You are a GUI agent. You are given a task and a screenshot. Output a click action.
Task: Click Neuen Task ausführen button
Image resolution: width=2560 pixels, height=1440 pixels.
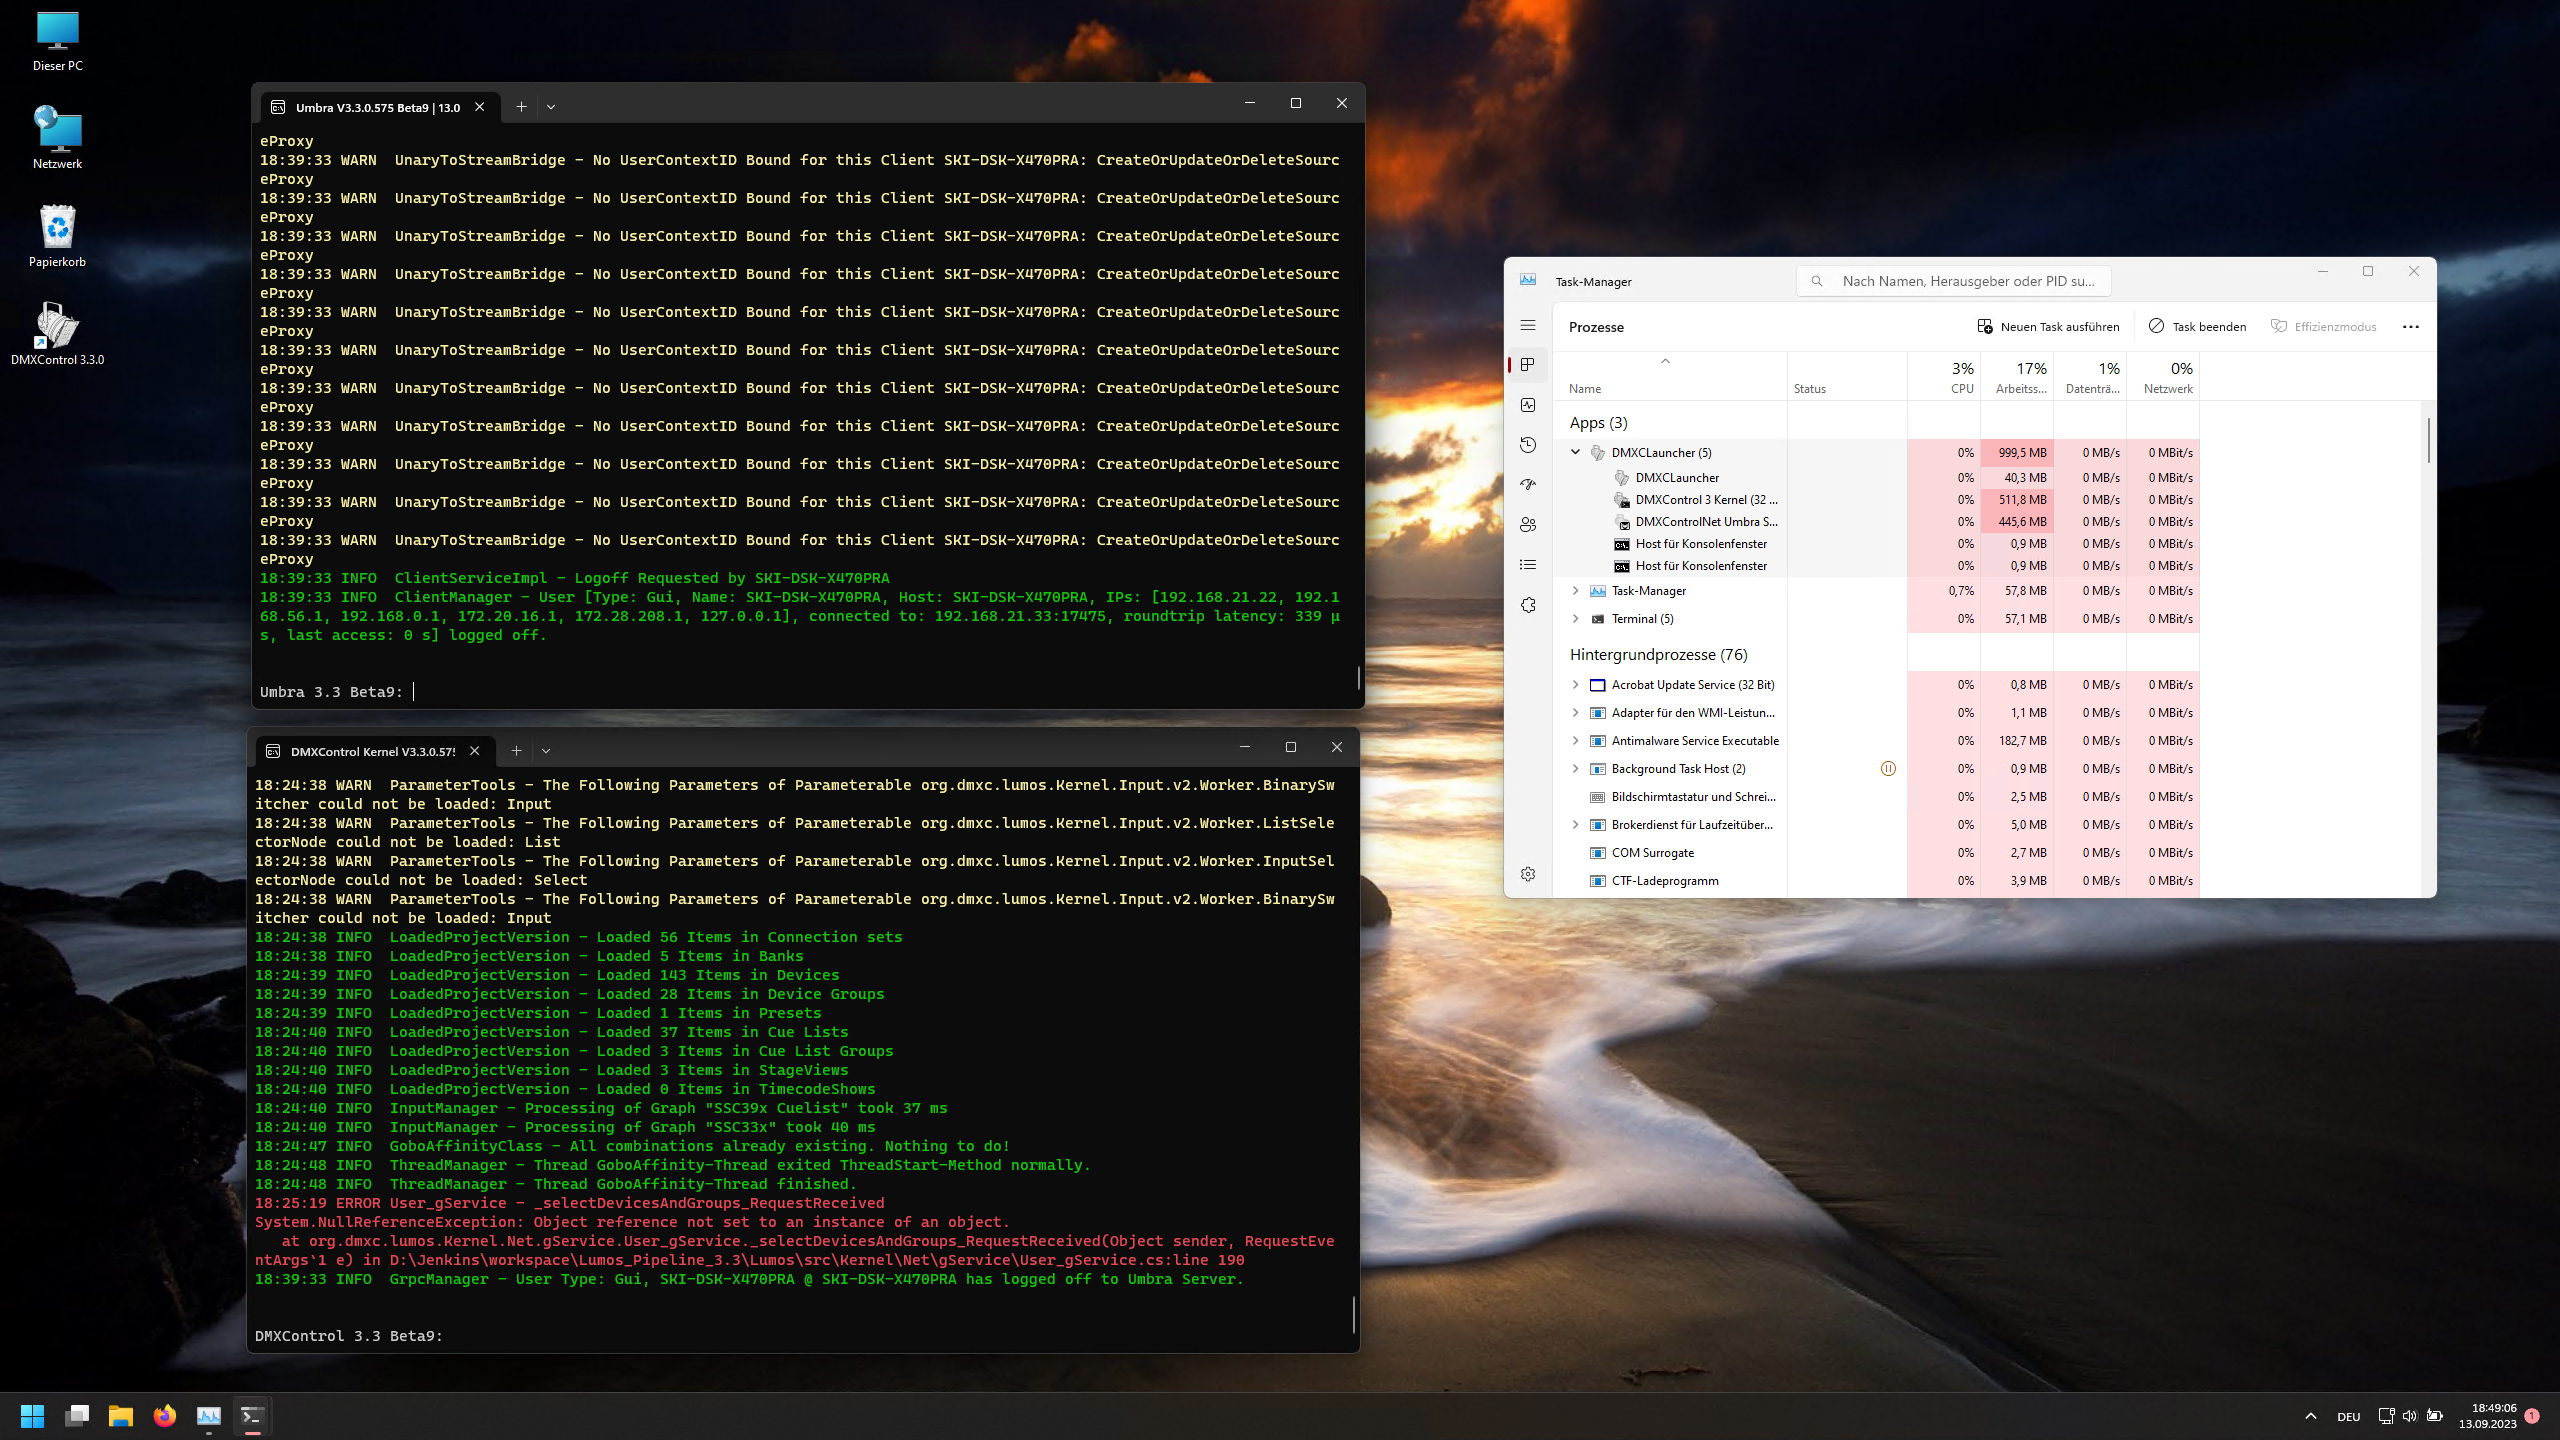2048,327
